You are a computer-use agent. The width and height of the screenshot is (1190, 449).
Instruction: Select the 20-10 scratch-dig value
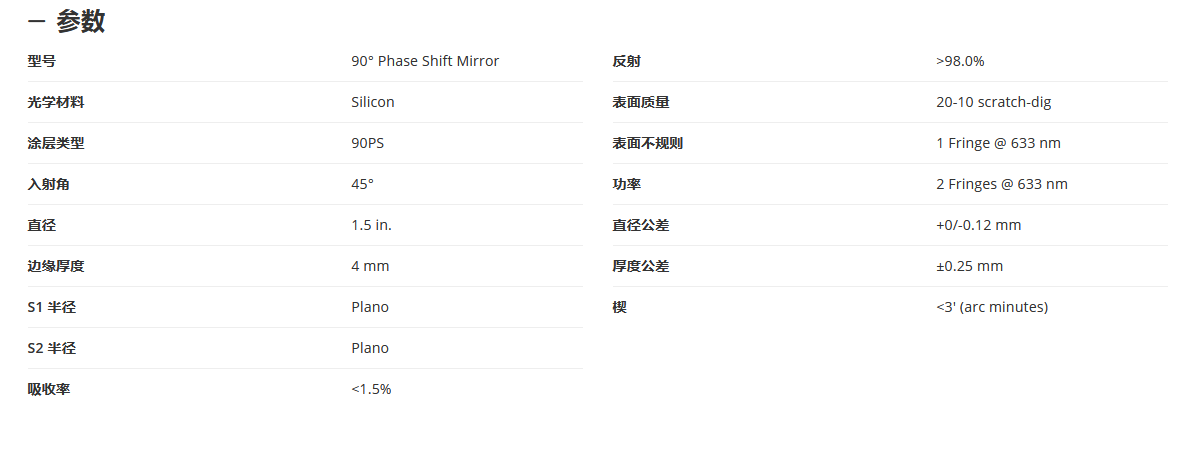coord(994,102)
